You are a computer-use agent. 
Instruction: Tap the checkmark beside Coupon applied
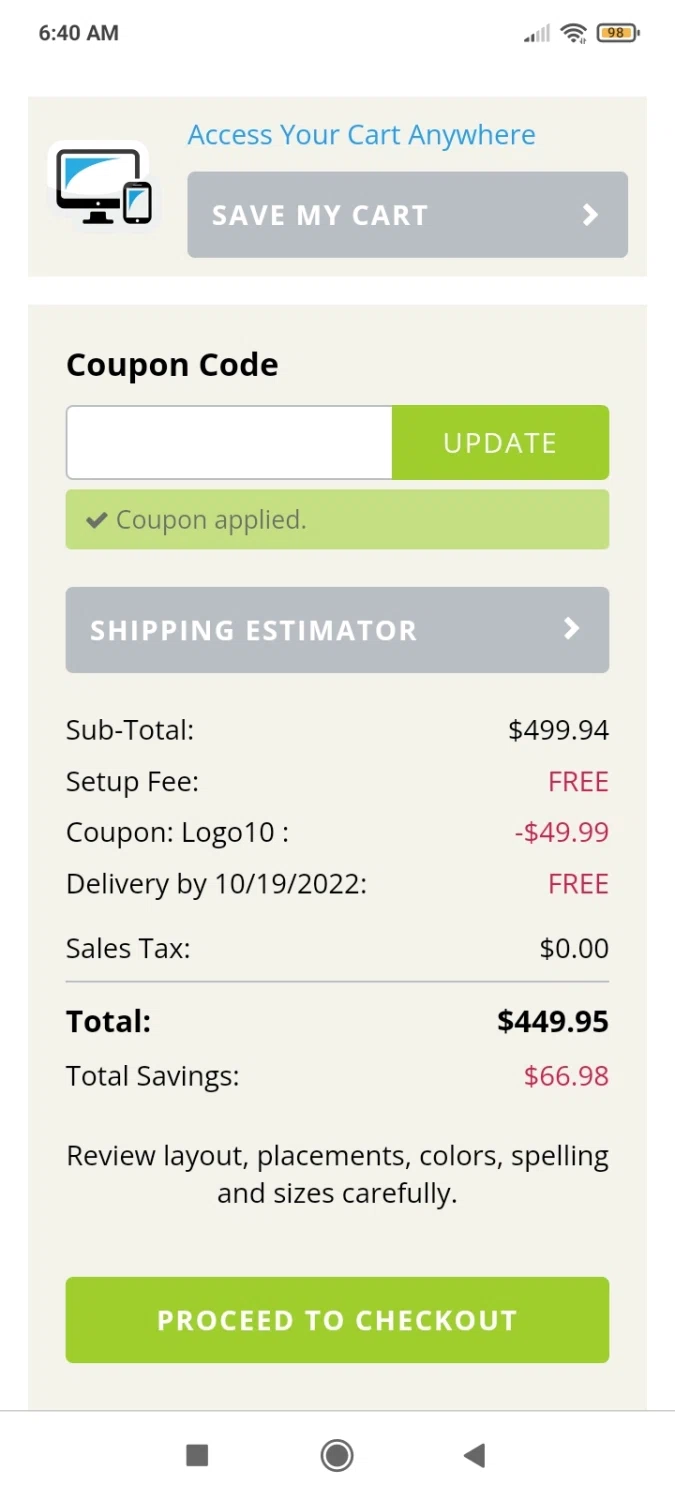[x=96, y=520]
